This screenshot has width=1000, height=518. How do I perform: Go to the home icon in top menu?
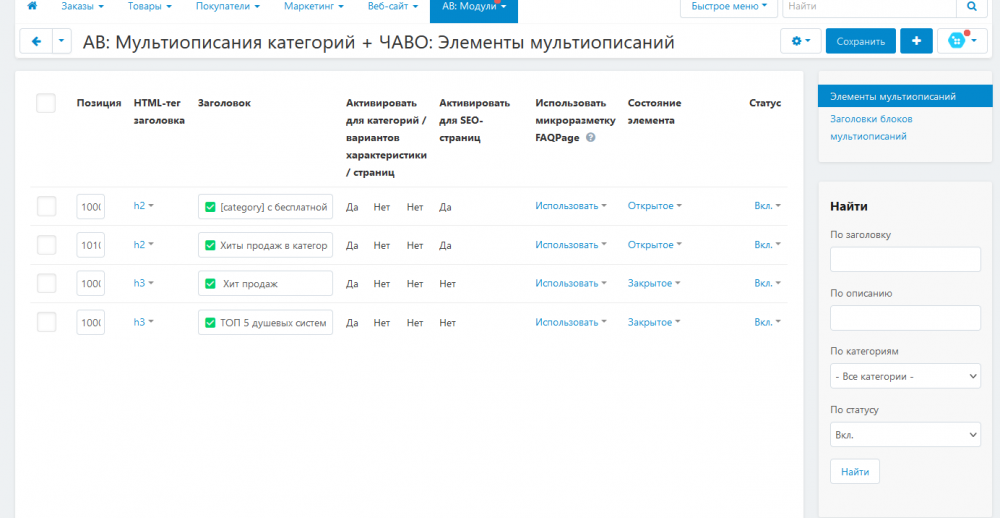[32, 7]
